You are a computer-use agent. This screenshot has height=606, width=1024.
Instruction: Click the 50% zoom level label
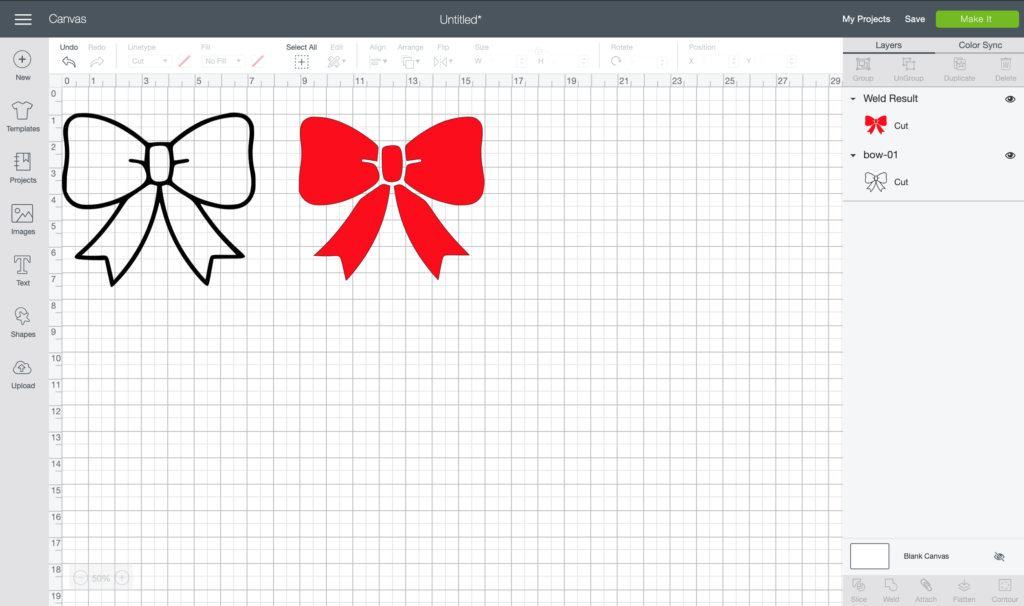click(101, 579)
